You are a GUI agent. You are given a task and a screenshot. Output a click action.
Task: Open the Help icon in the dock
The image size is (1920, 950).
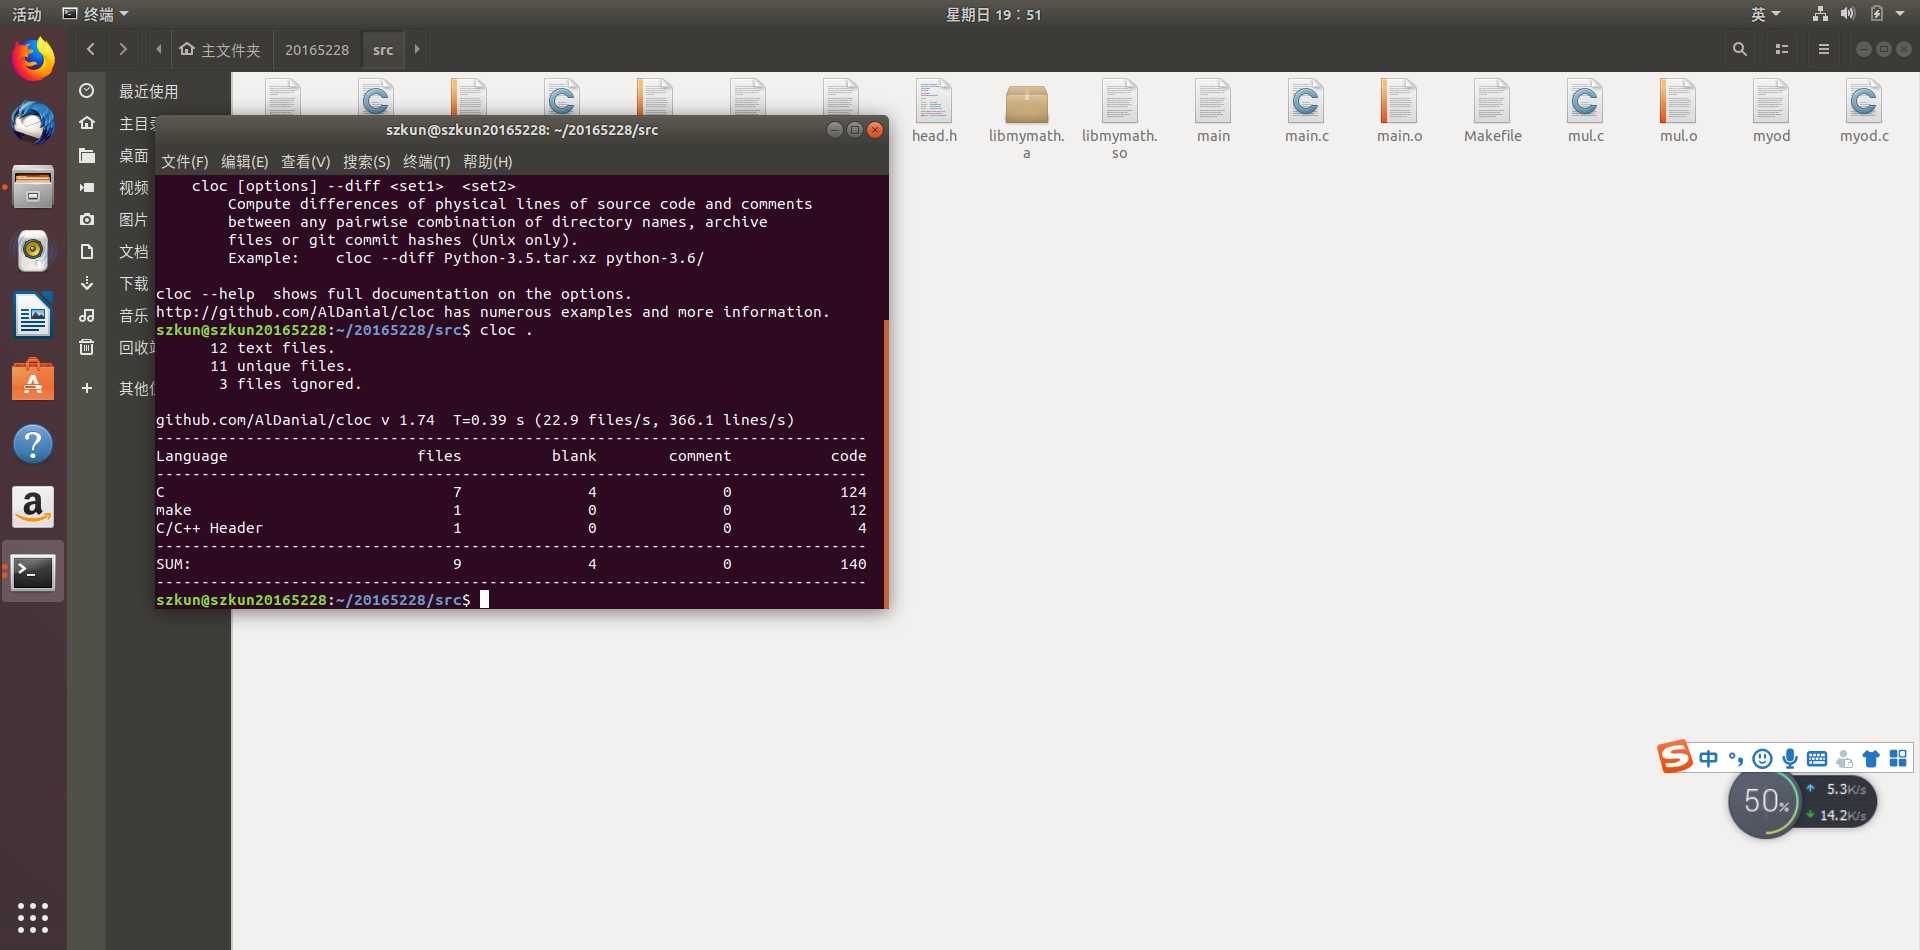click(x=33, y=444)
